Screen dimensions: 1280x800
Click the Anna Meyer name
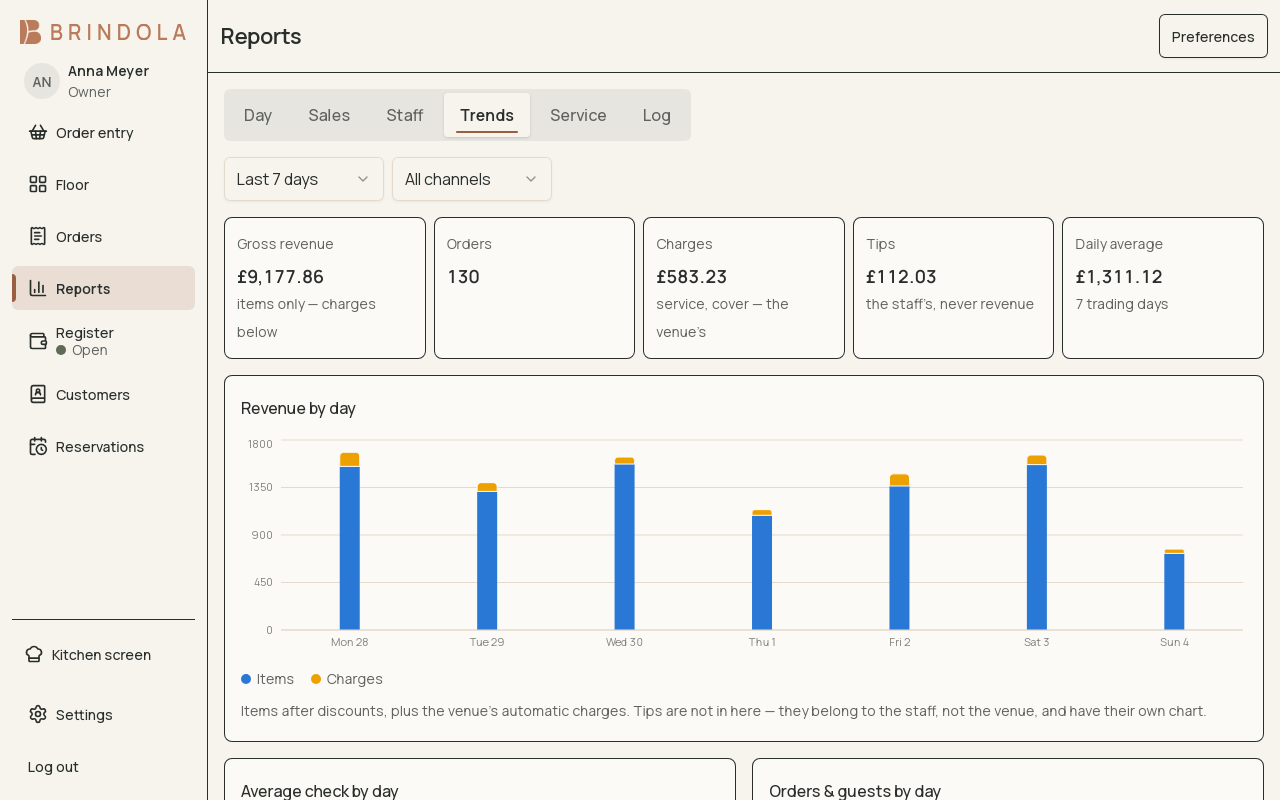click(x=108, y=71)
